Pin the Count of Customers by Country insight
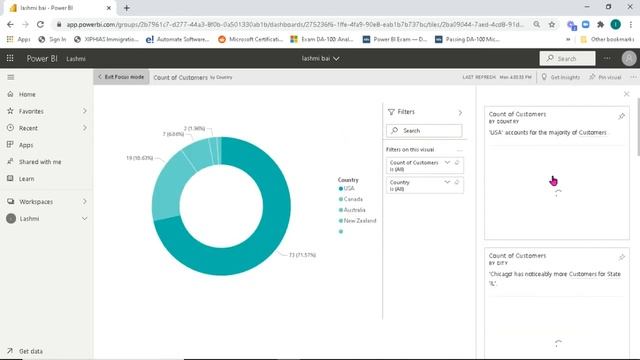The height and width of the screenshot is (360, 640). click(x=621, y=116)
